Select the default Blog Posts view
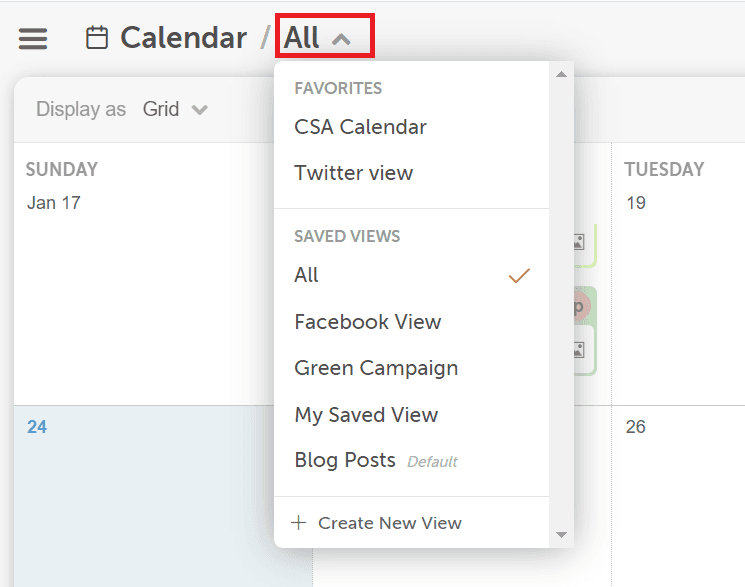Screen dimensions: 745x587 coord(411,460)
